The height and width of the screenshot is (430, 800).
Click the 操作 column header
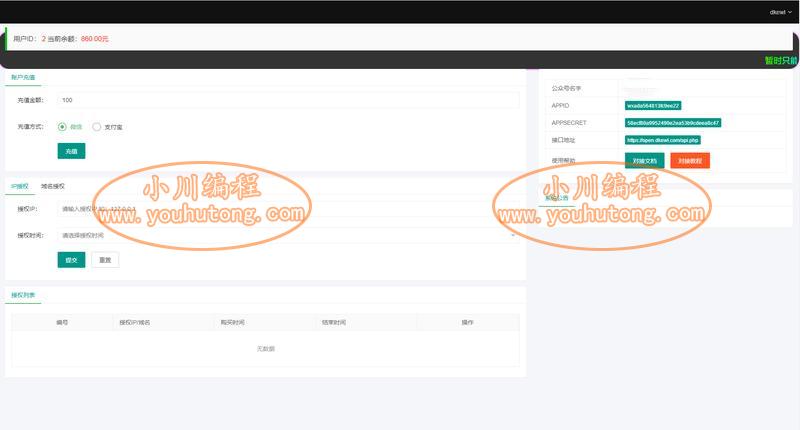pos(467,322)
